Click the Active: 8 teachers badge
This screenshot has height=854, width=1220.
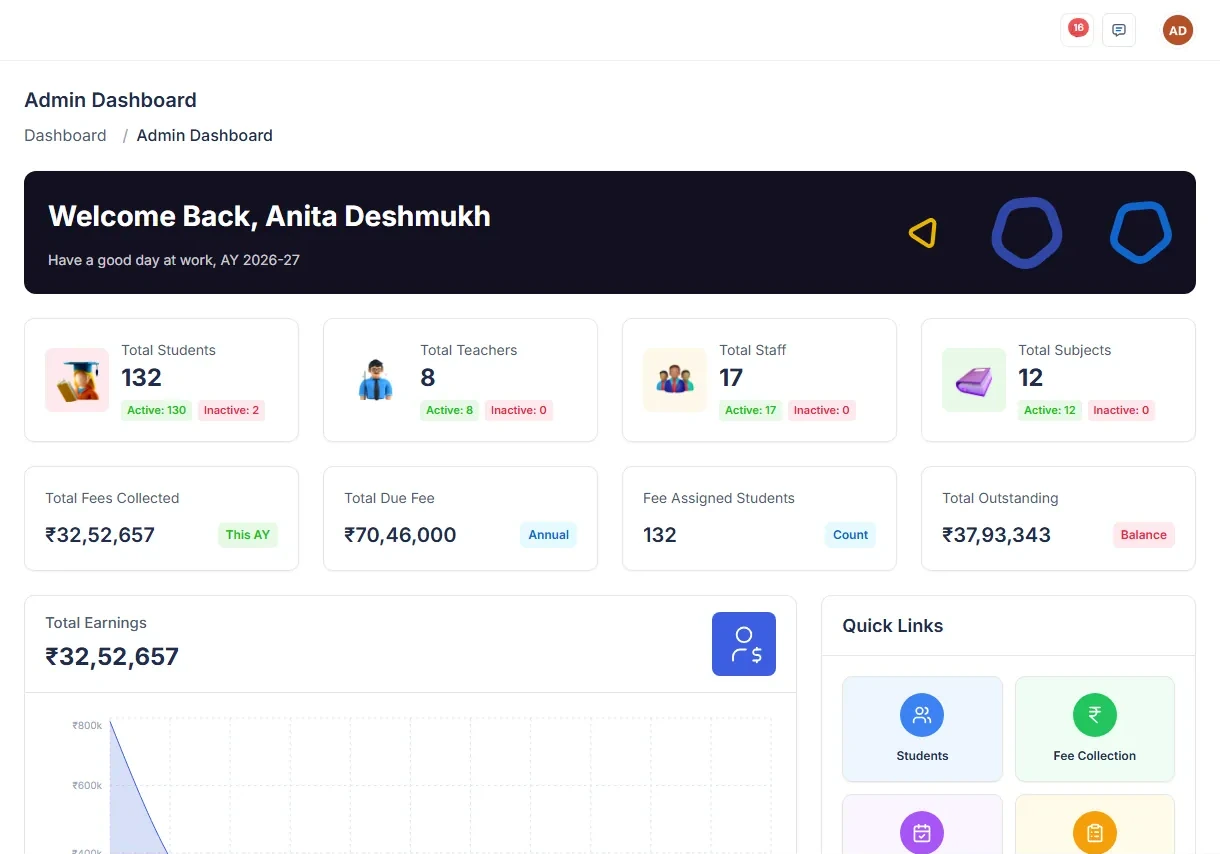coord(450,410)
